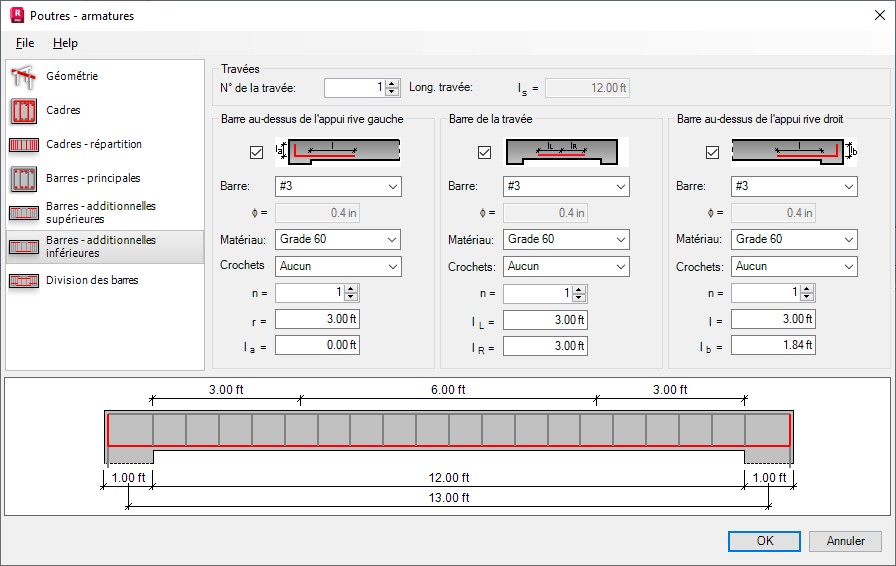The width and height of the screenshot is (896, 566).
Task: Click the right support bar diagram image
Action: (x=794, y=152)
